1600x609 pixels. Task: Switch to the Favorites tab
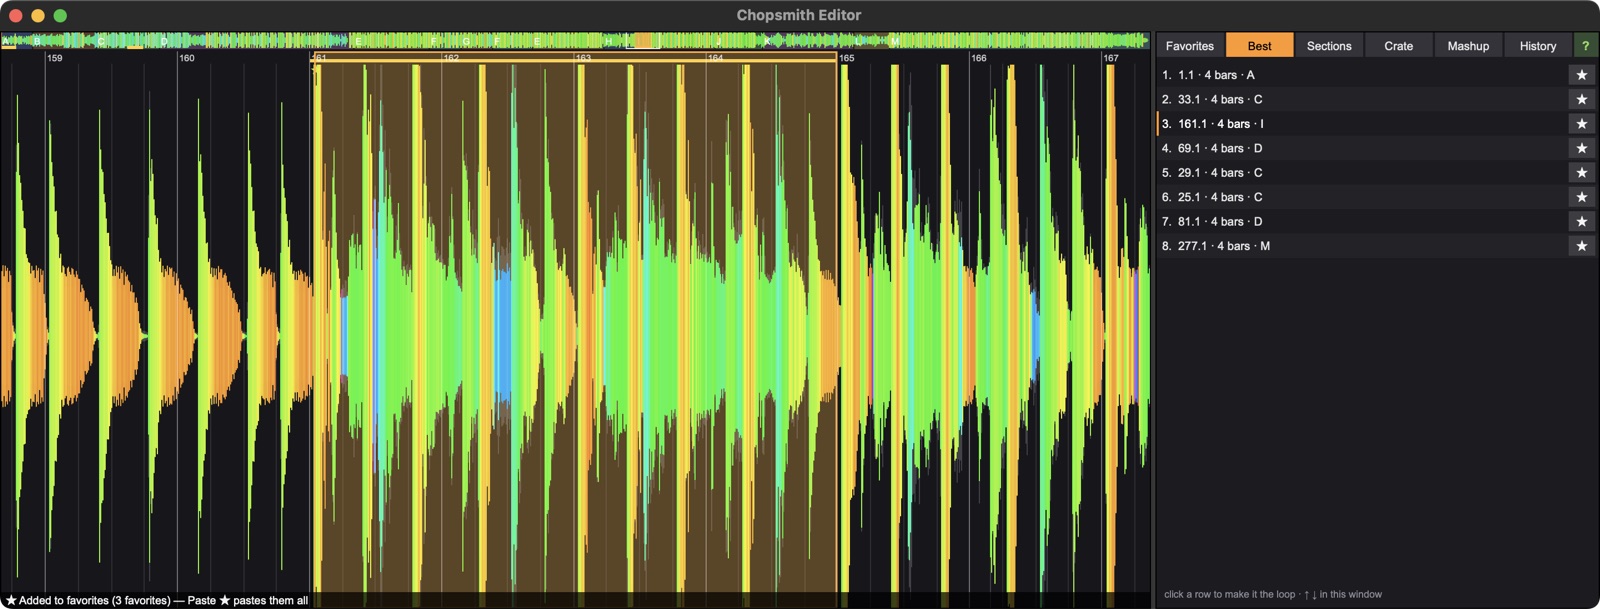(x=1189, y=46)
